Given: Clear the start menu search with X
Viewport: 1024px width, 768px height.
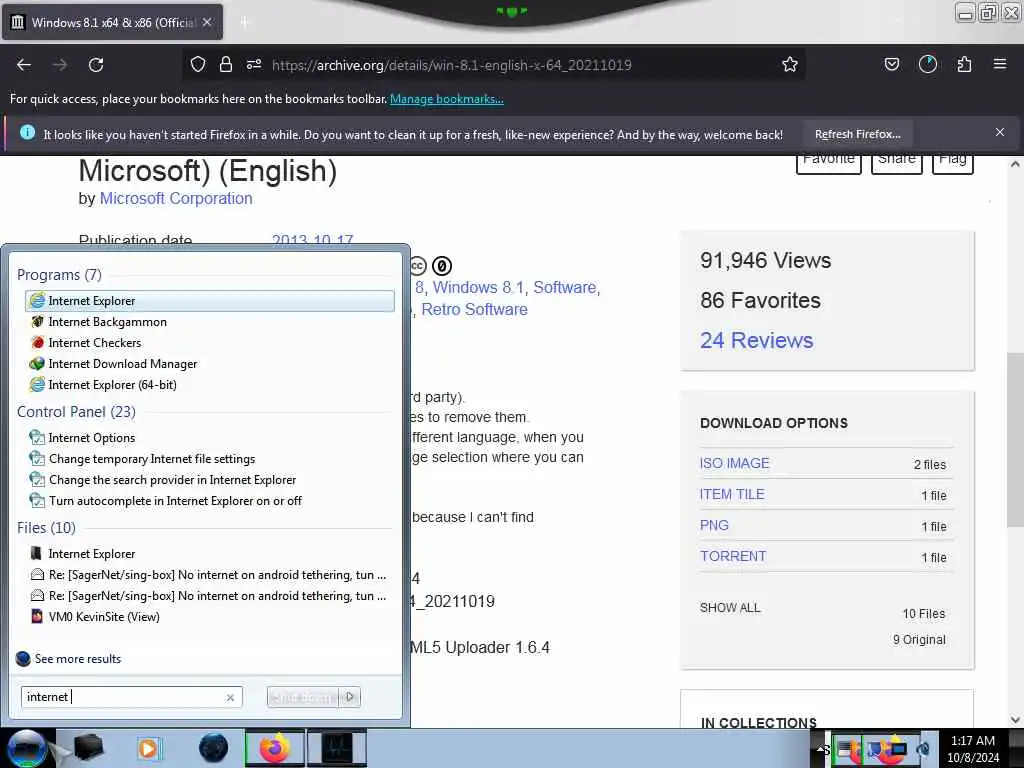Looking at the screenshot, I should [230, 697].
